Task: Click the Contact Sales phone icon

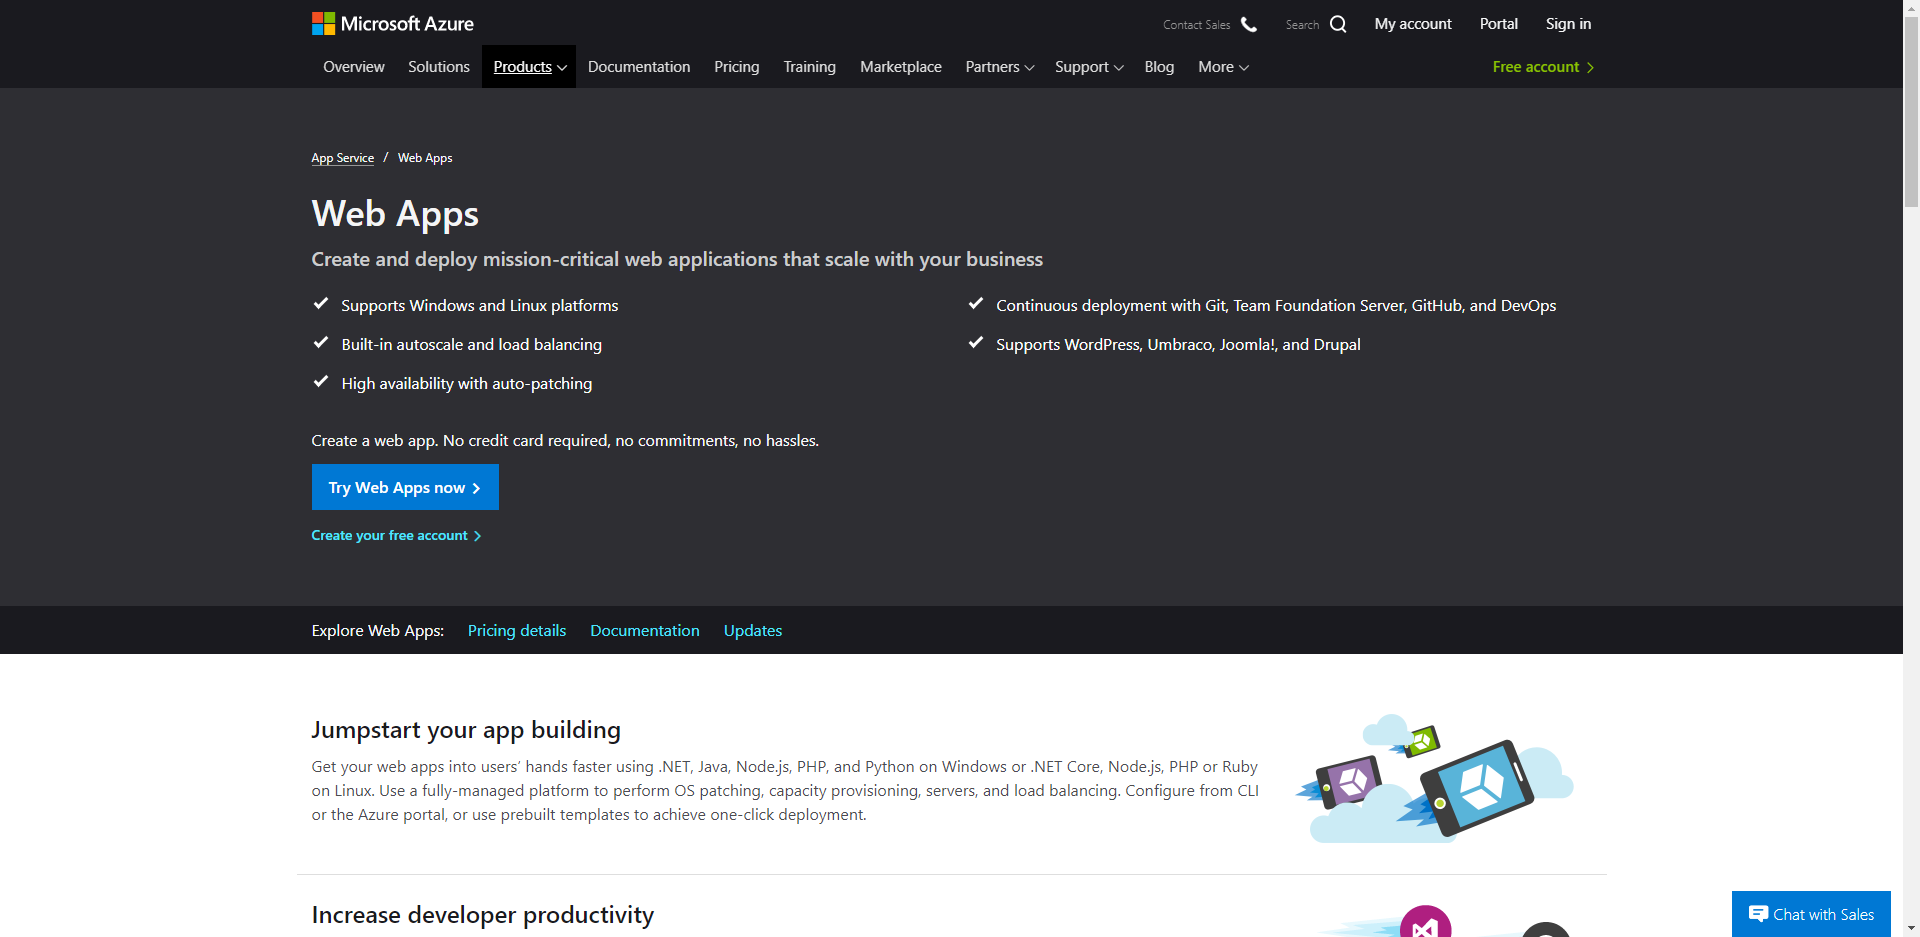Action: (1248, 24)
